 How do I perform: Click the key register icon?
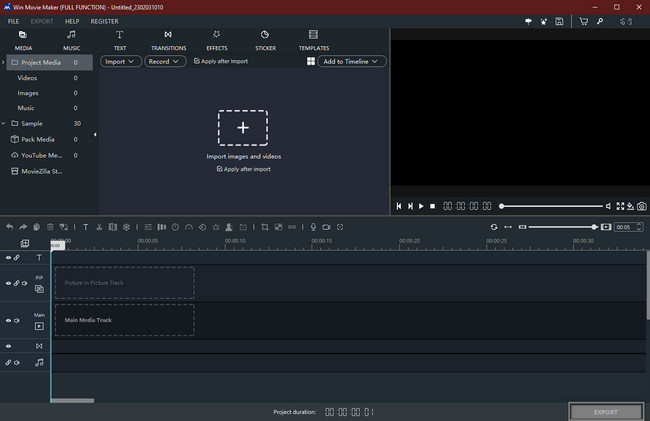click(x=600, y=22)
